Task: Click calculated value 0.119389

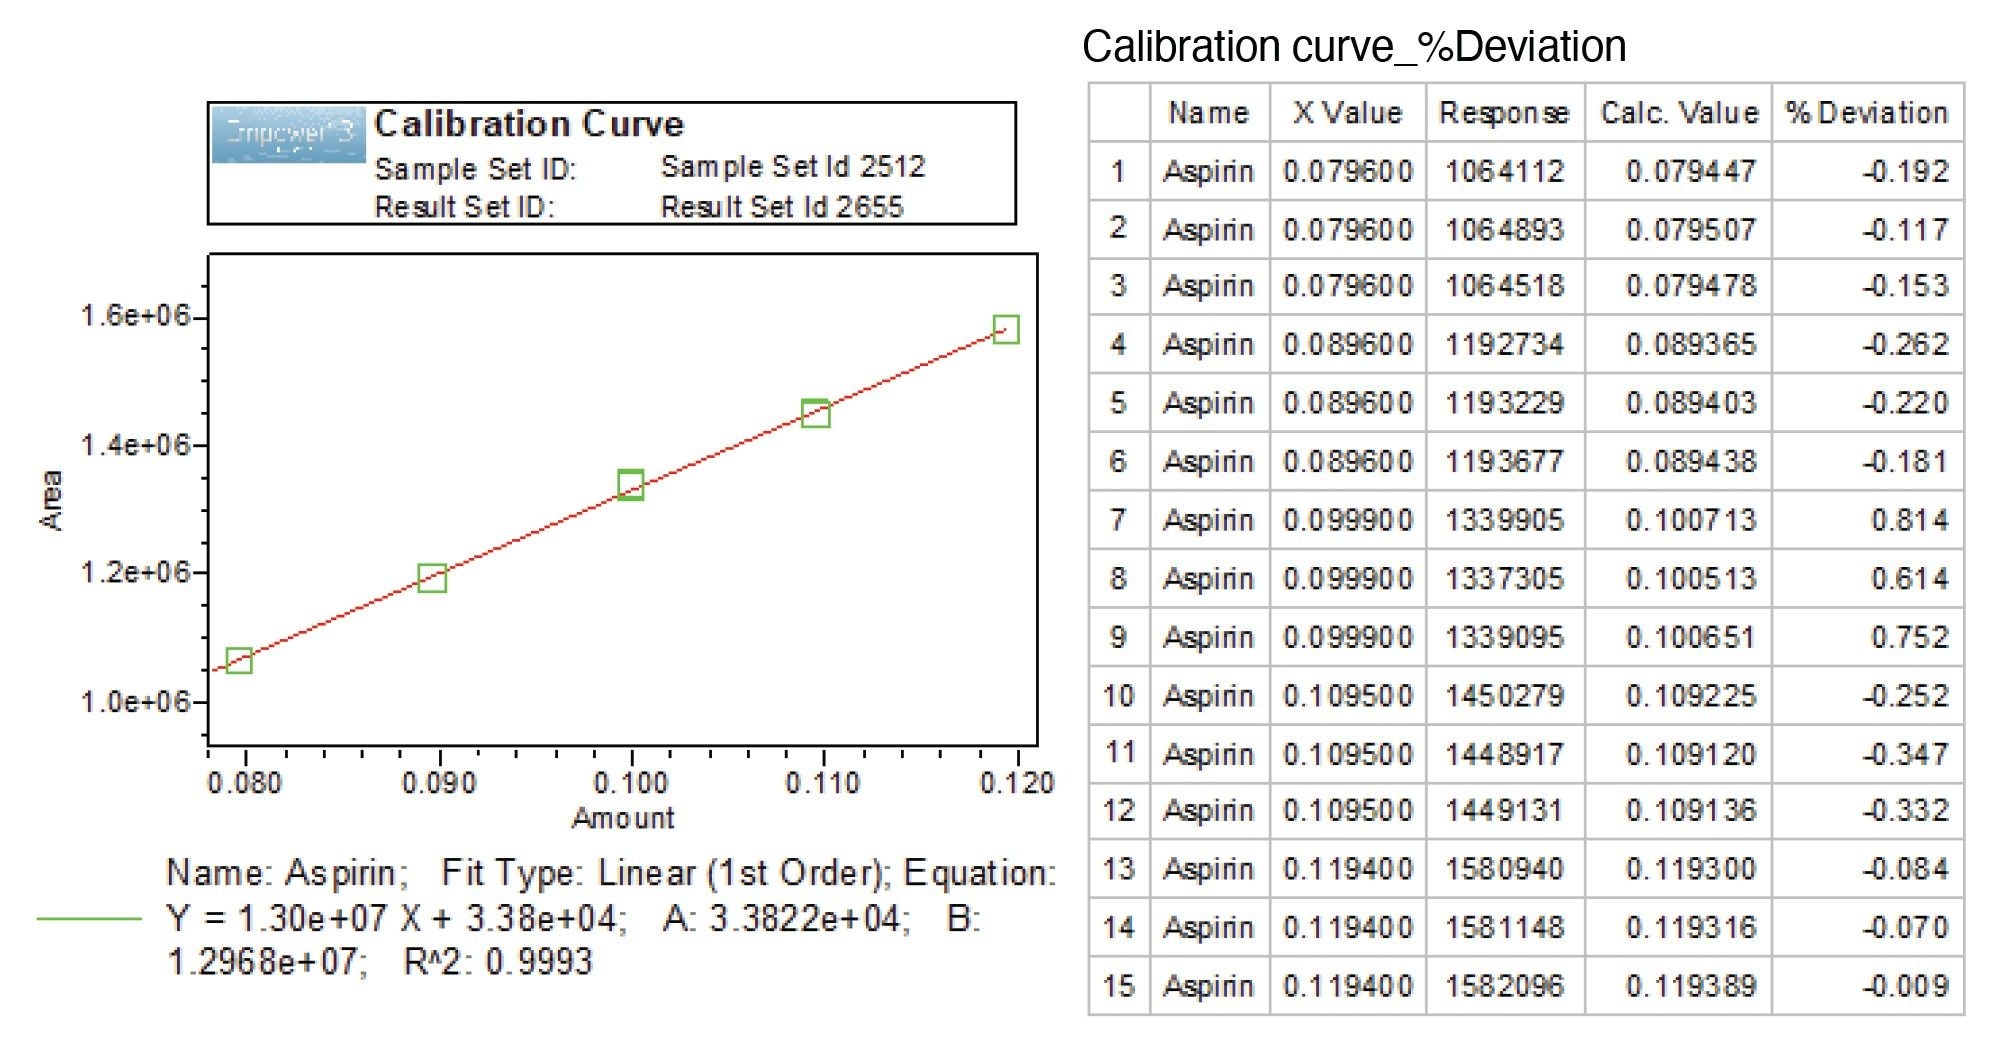Action: pos(1691,986)
